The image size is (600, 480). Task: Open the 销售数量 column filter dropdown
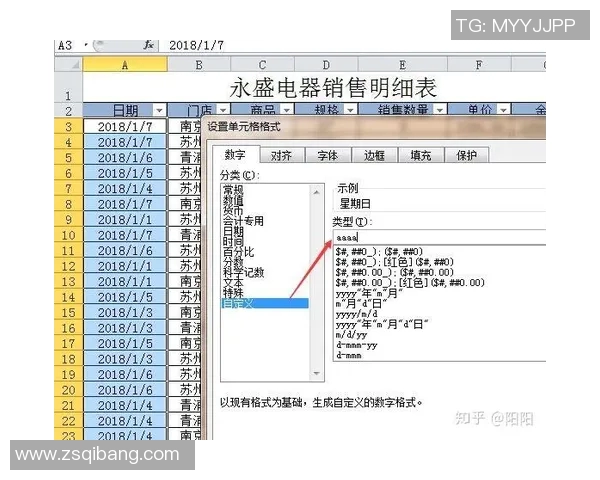pos(440,111)
